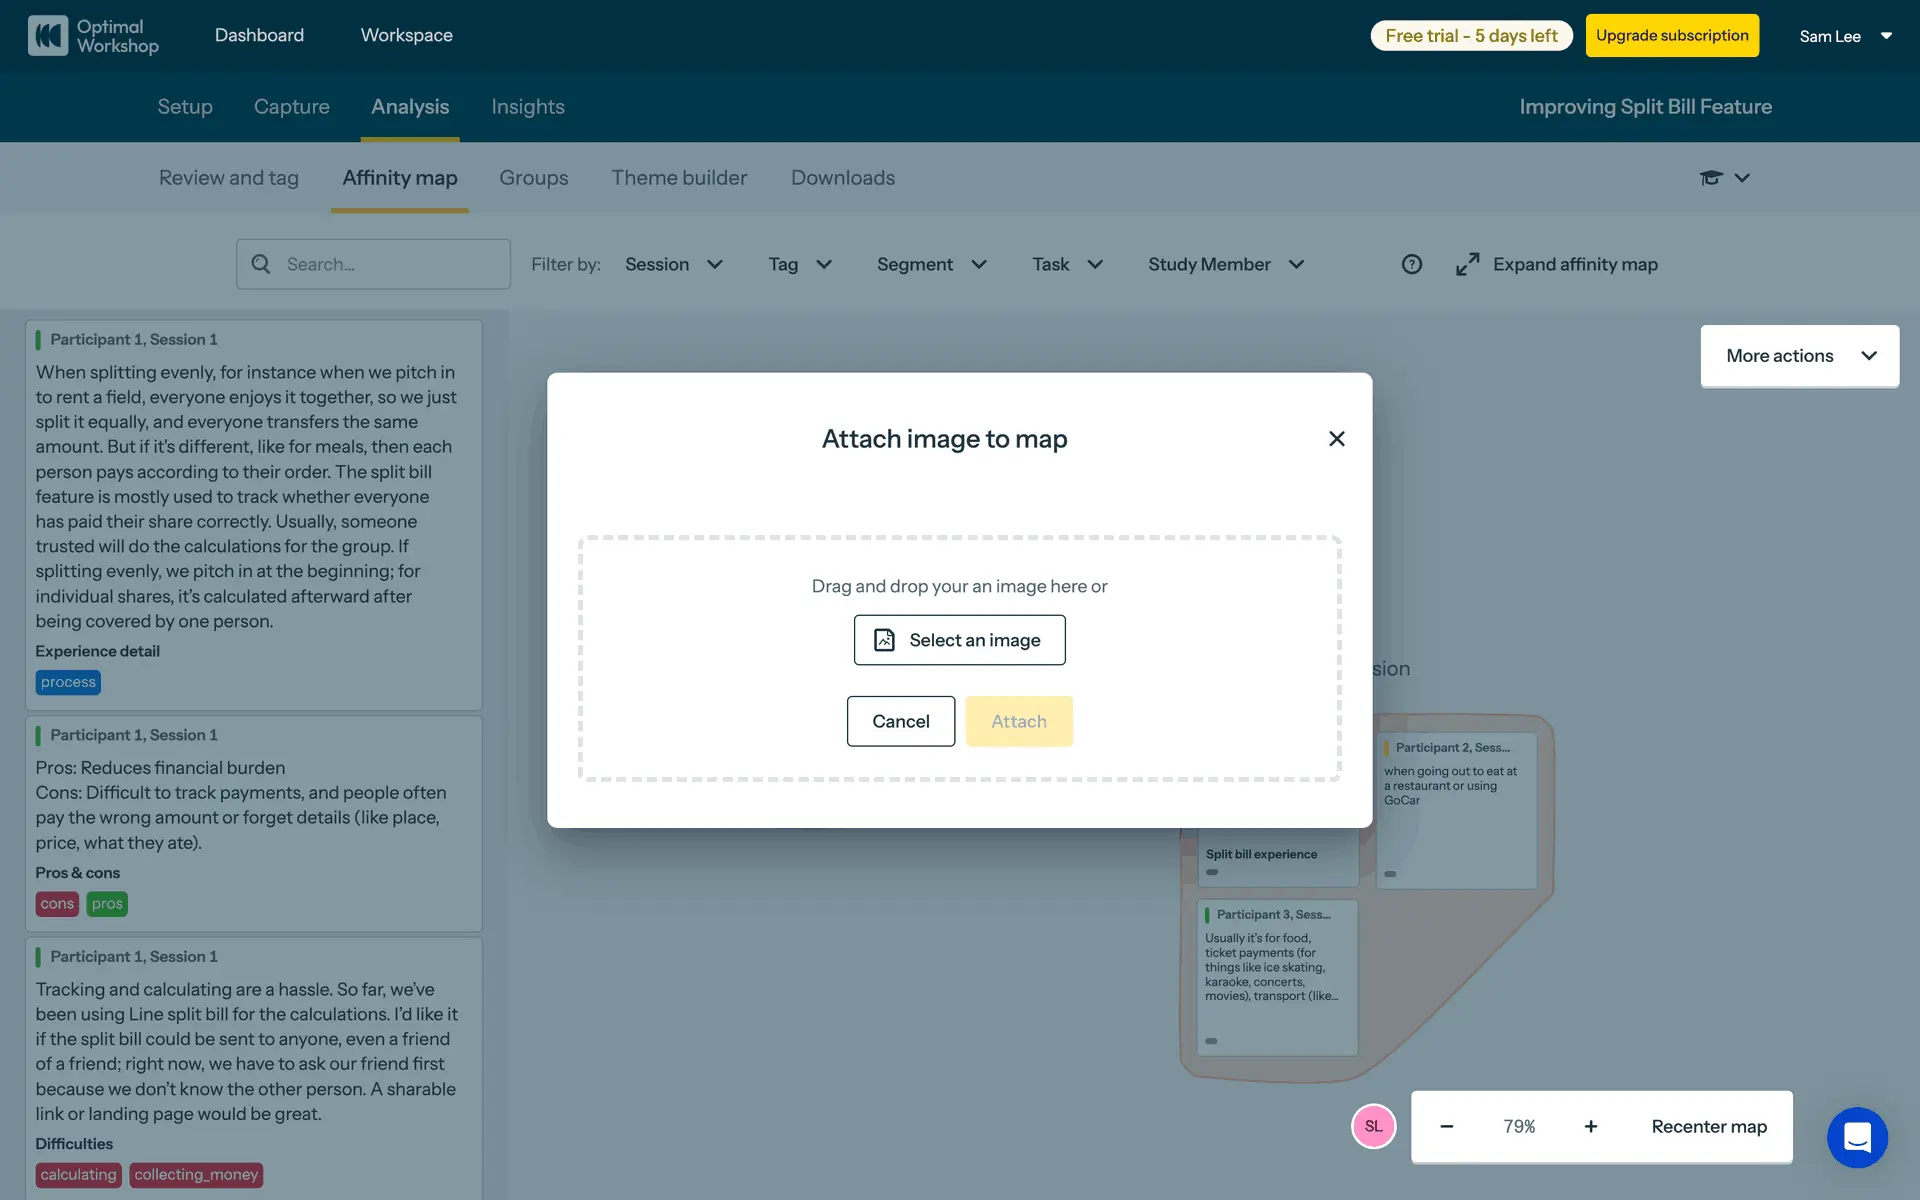Switch to the Theme builder tab
This screenshot has height=1200, width=1920.
click(679, 178)
